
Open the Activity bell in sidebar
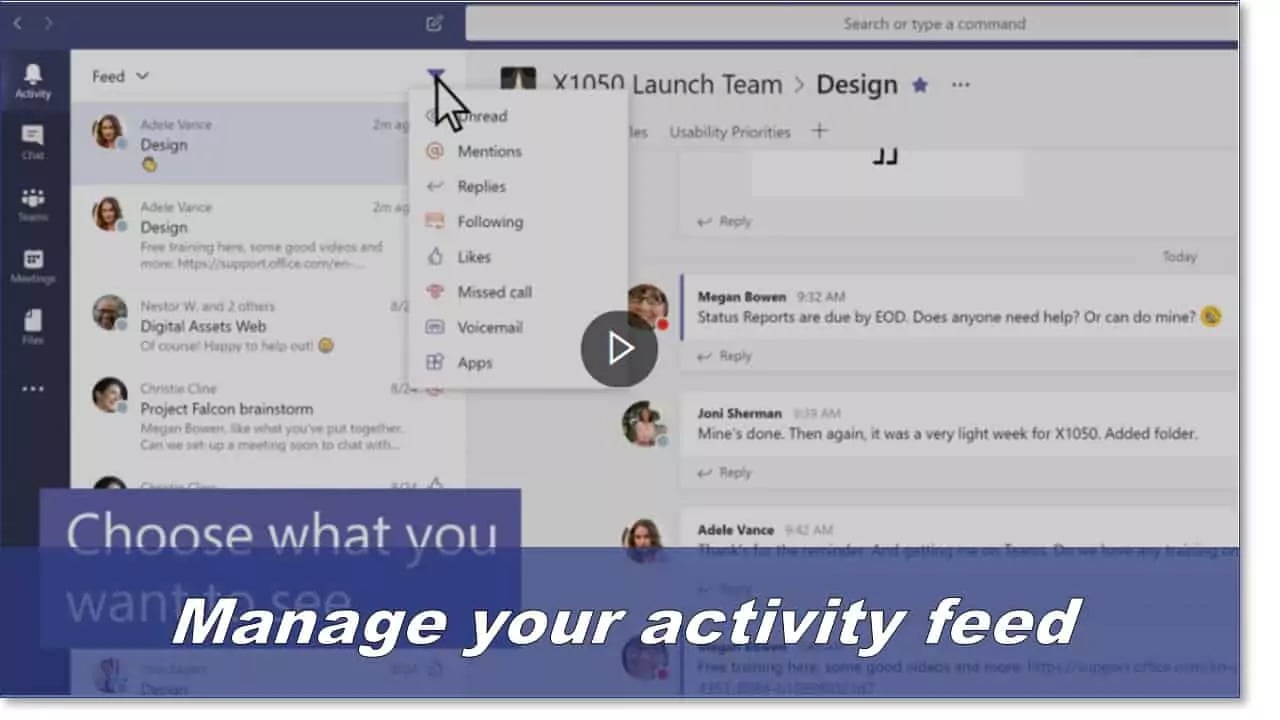pos(33,80)
